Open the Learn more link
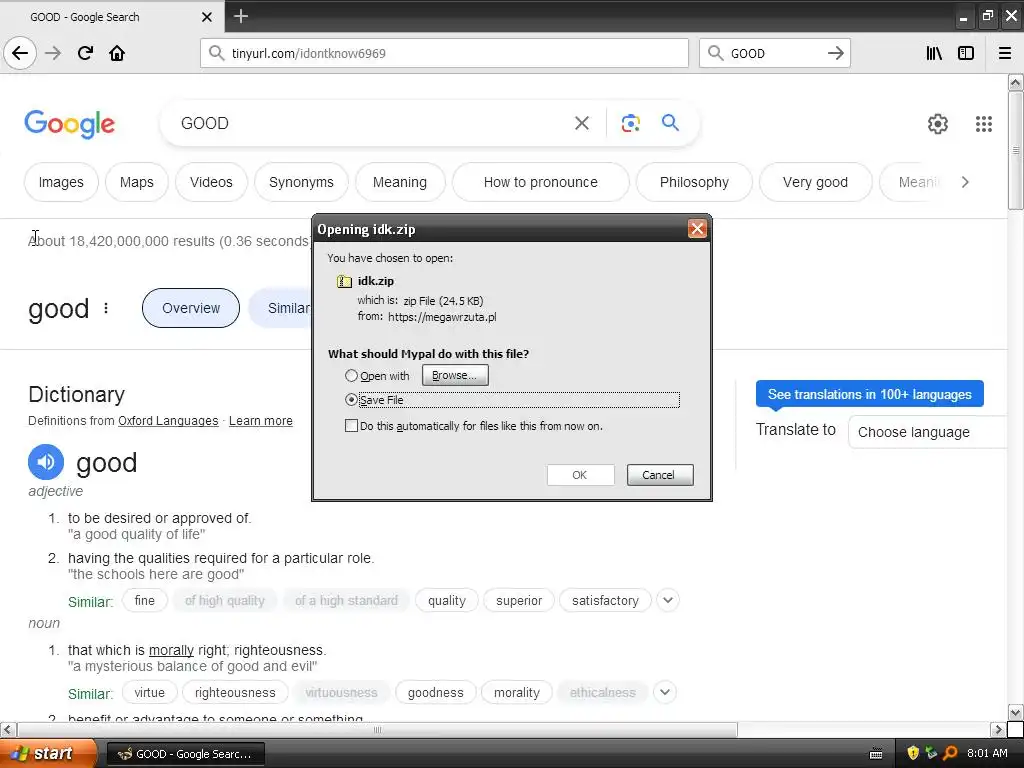Viewport: 1024px width, 768px height. (261, 421)
